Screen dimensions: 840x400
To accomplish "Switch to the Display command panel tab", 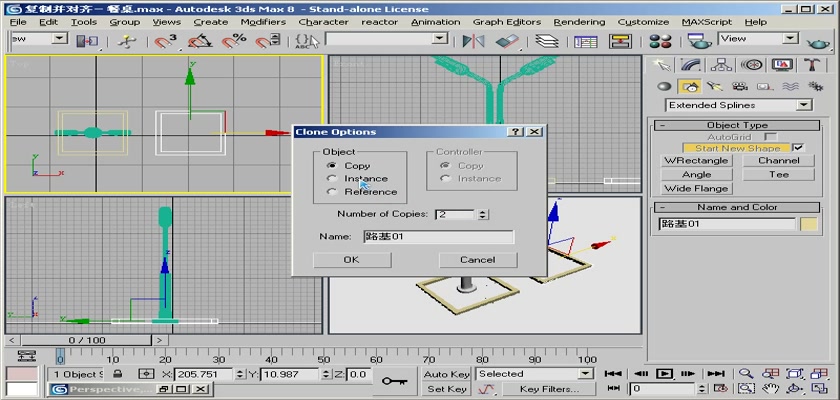I will click(x=782, y=65).
